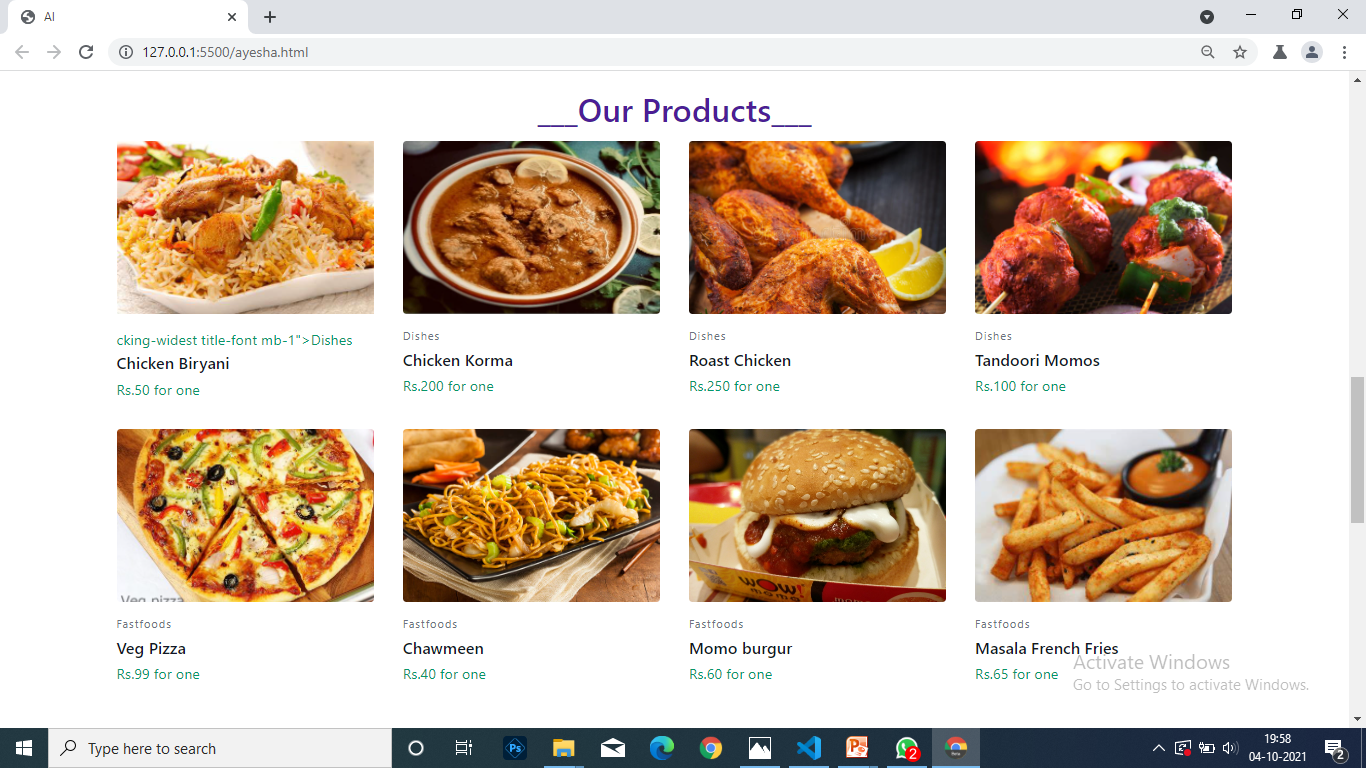Open a new tab with the plus button
This screenshot has height=768, width=1366.
coord(269,16)
